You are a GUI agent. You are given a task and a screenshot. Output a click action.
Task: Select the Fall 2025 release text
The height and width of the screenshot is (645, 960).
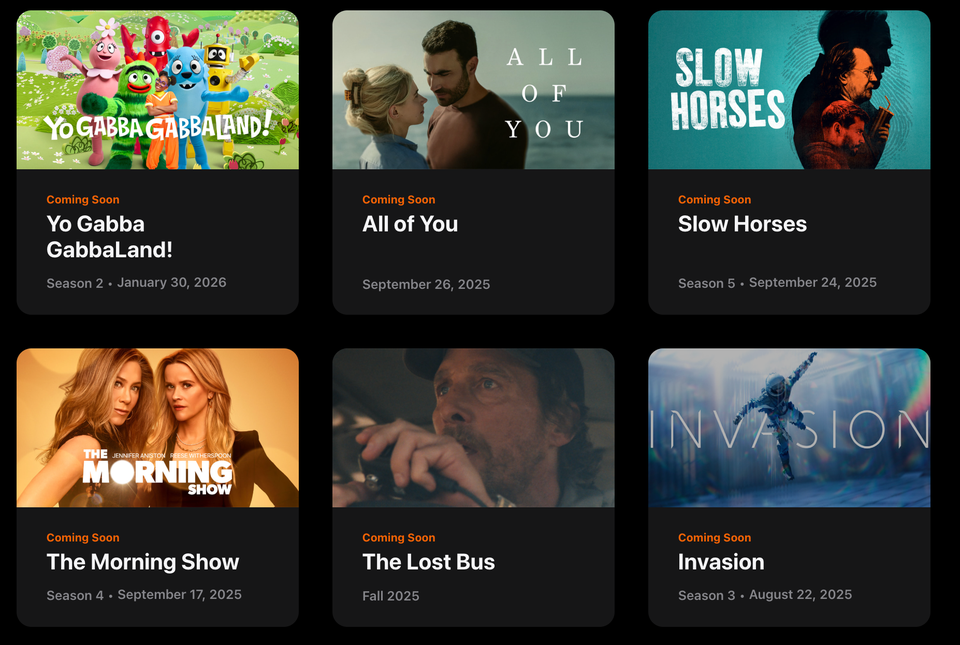391,596
